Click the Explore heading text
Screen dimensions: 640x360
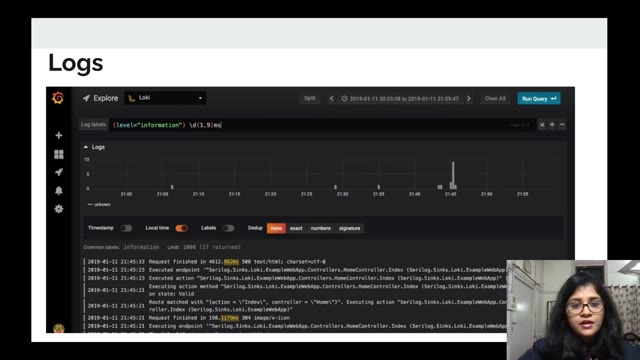106,98
